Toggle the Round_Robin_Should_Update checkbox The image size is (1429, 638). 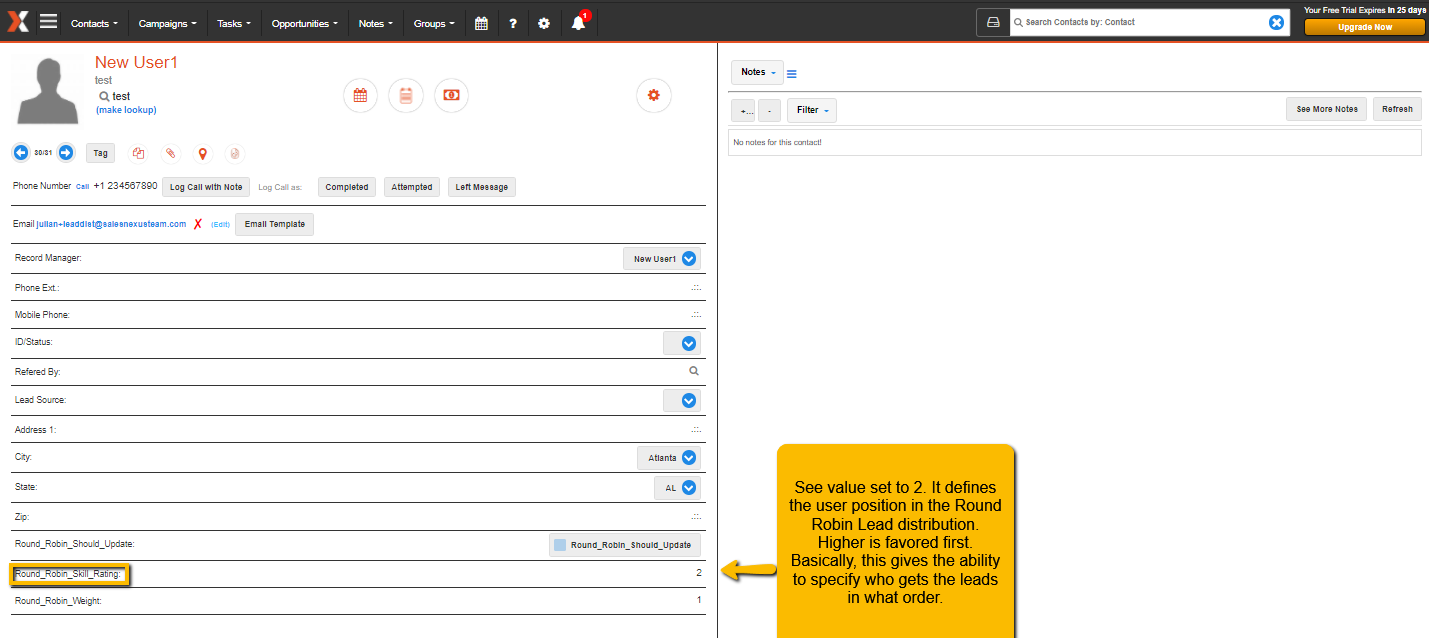tap(560, 545)
